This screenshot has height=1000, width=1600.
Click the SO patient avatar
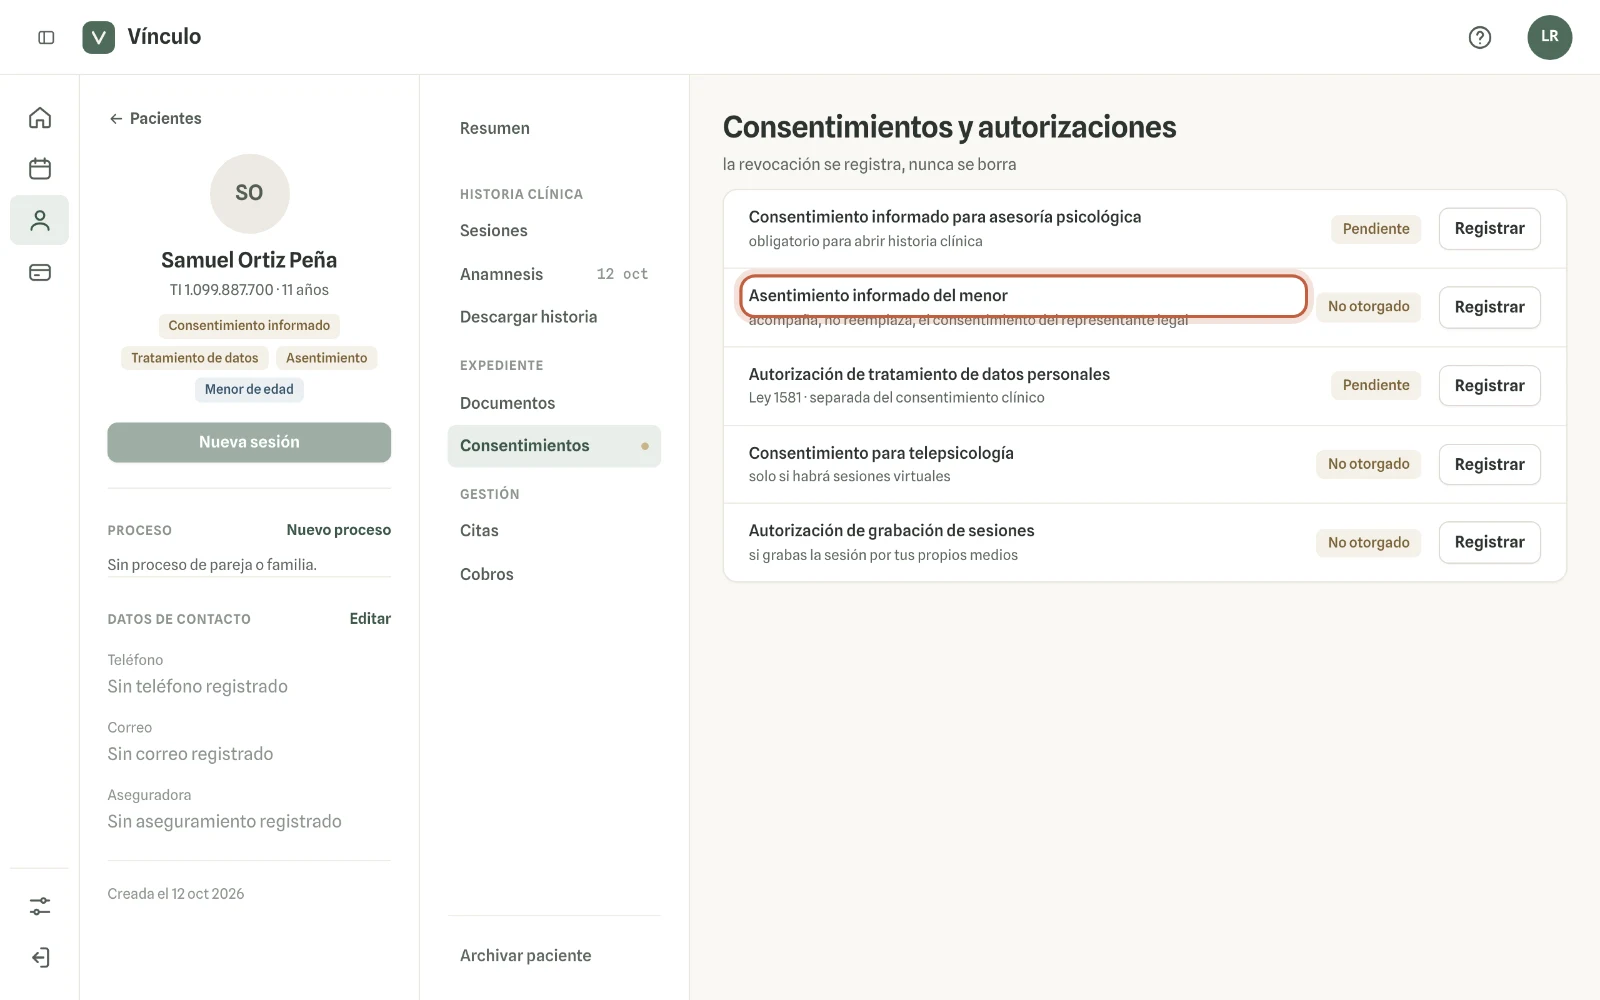coord(249,193)
